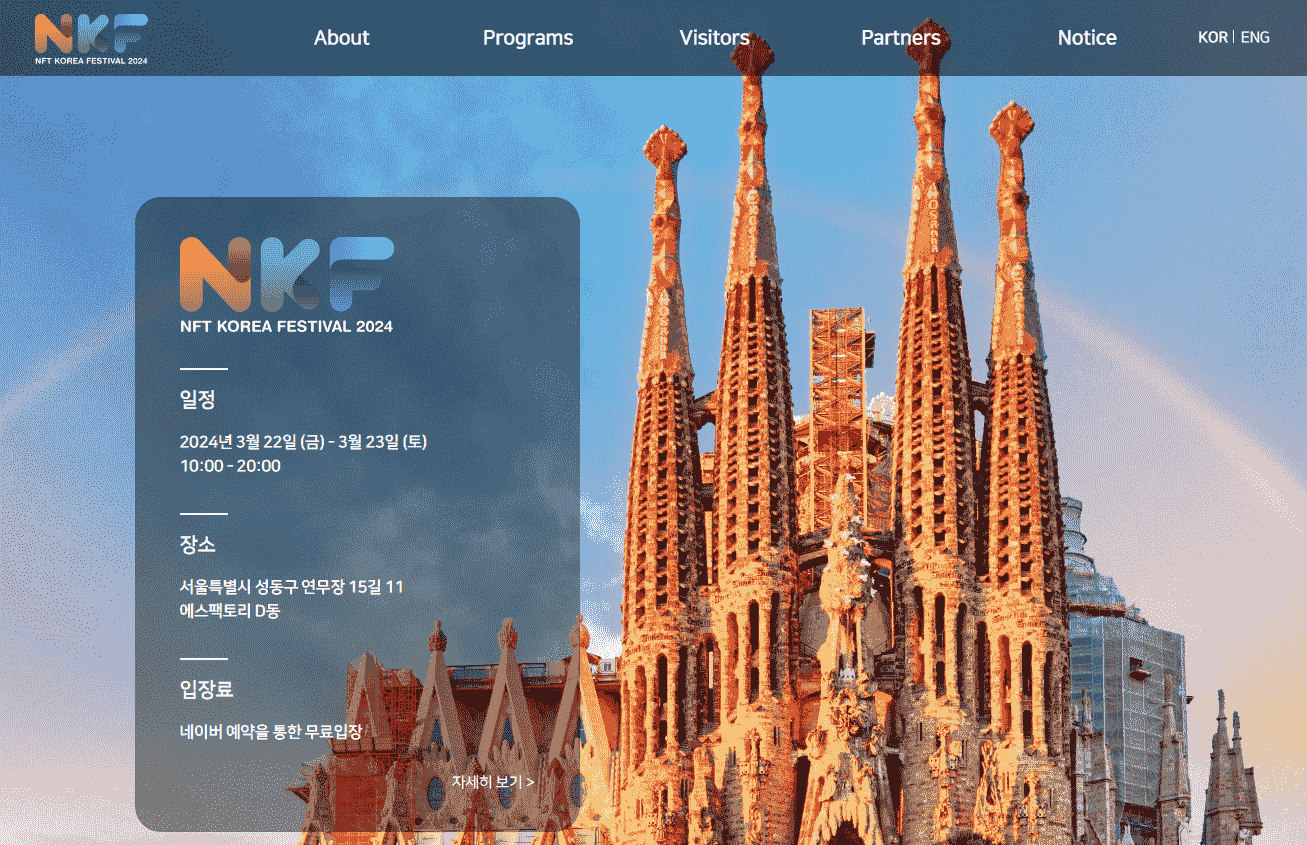Open the About menu
The height and width of the screenshot is (845, 1307).
341,38
